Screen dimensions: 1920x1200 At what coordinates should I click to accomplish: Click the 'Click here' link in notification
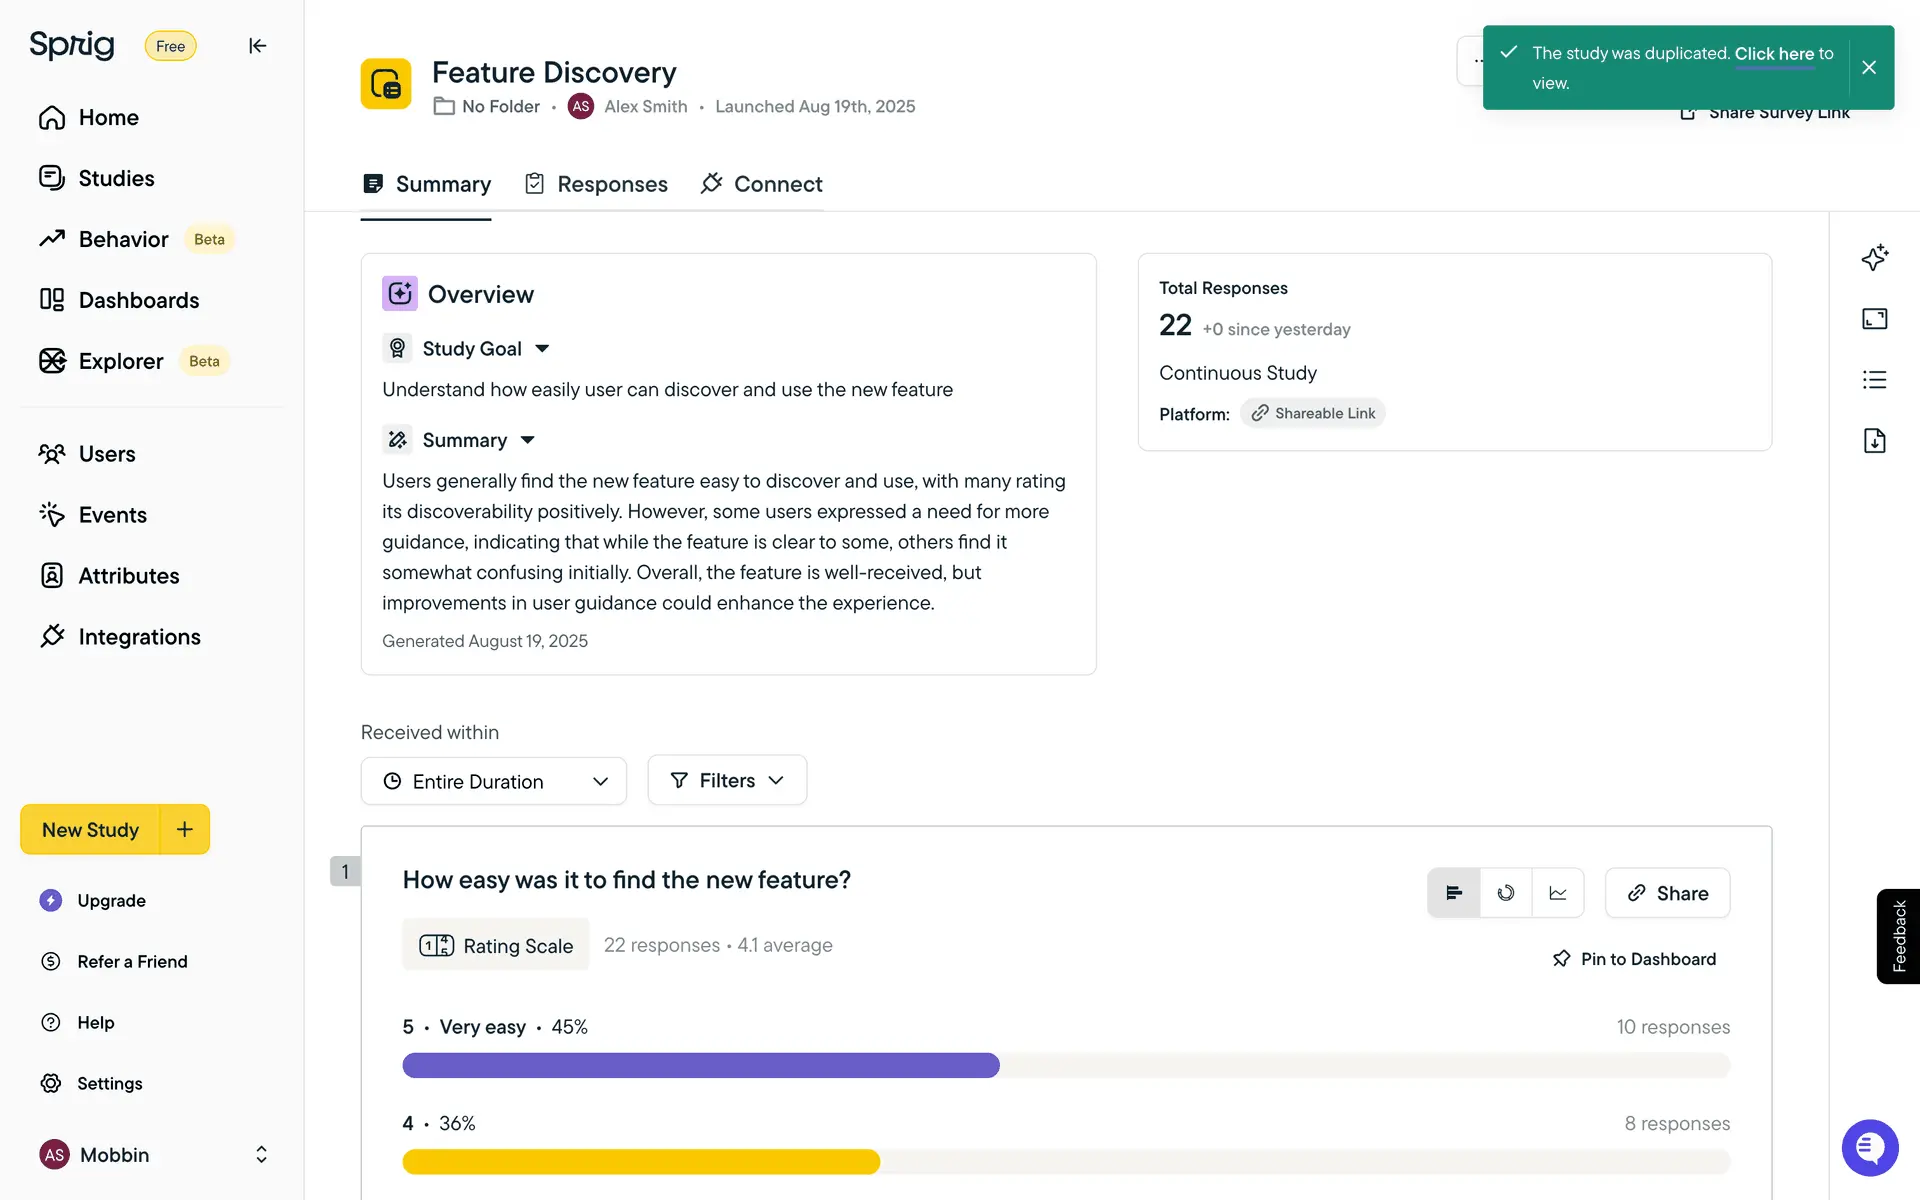tap(1774, 54)
